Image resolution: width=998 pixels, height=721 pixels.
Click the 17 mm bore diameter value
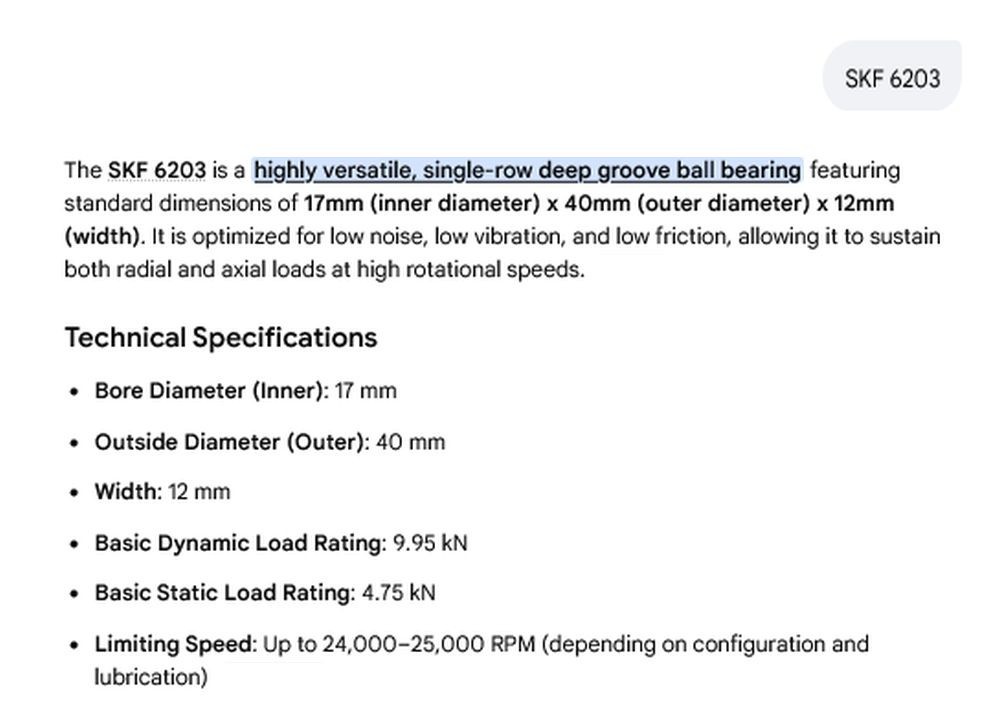click(x=365, y=390)
